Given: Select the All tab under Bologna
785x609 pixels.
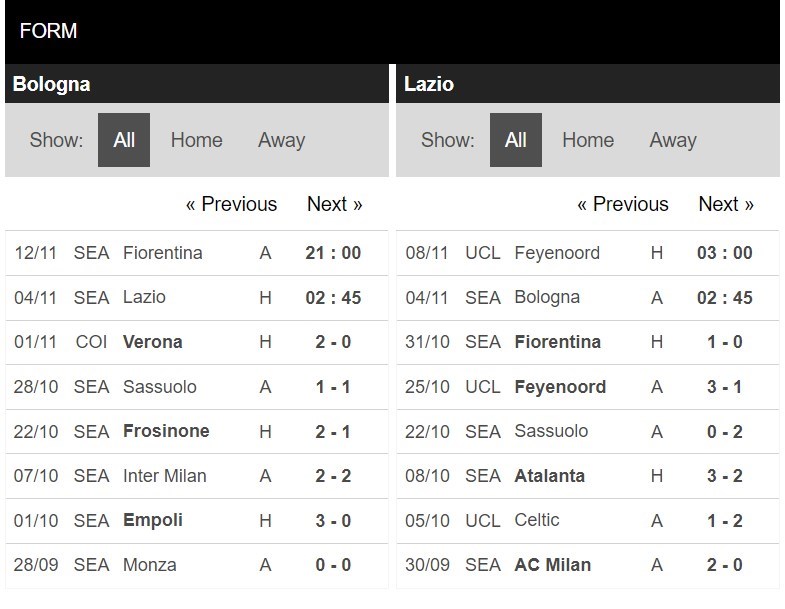Looking at the screenshot, I should (x=124, y=140).
